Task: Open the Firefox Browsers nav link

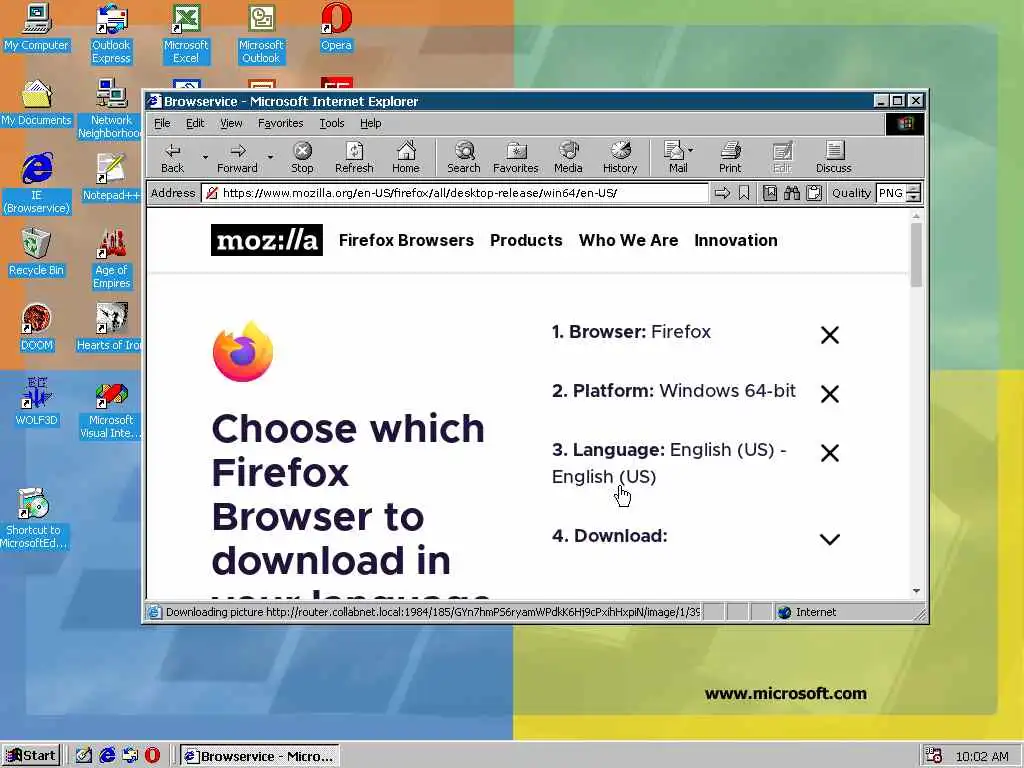Action: [x=406, y=240]
